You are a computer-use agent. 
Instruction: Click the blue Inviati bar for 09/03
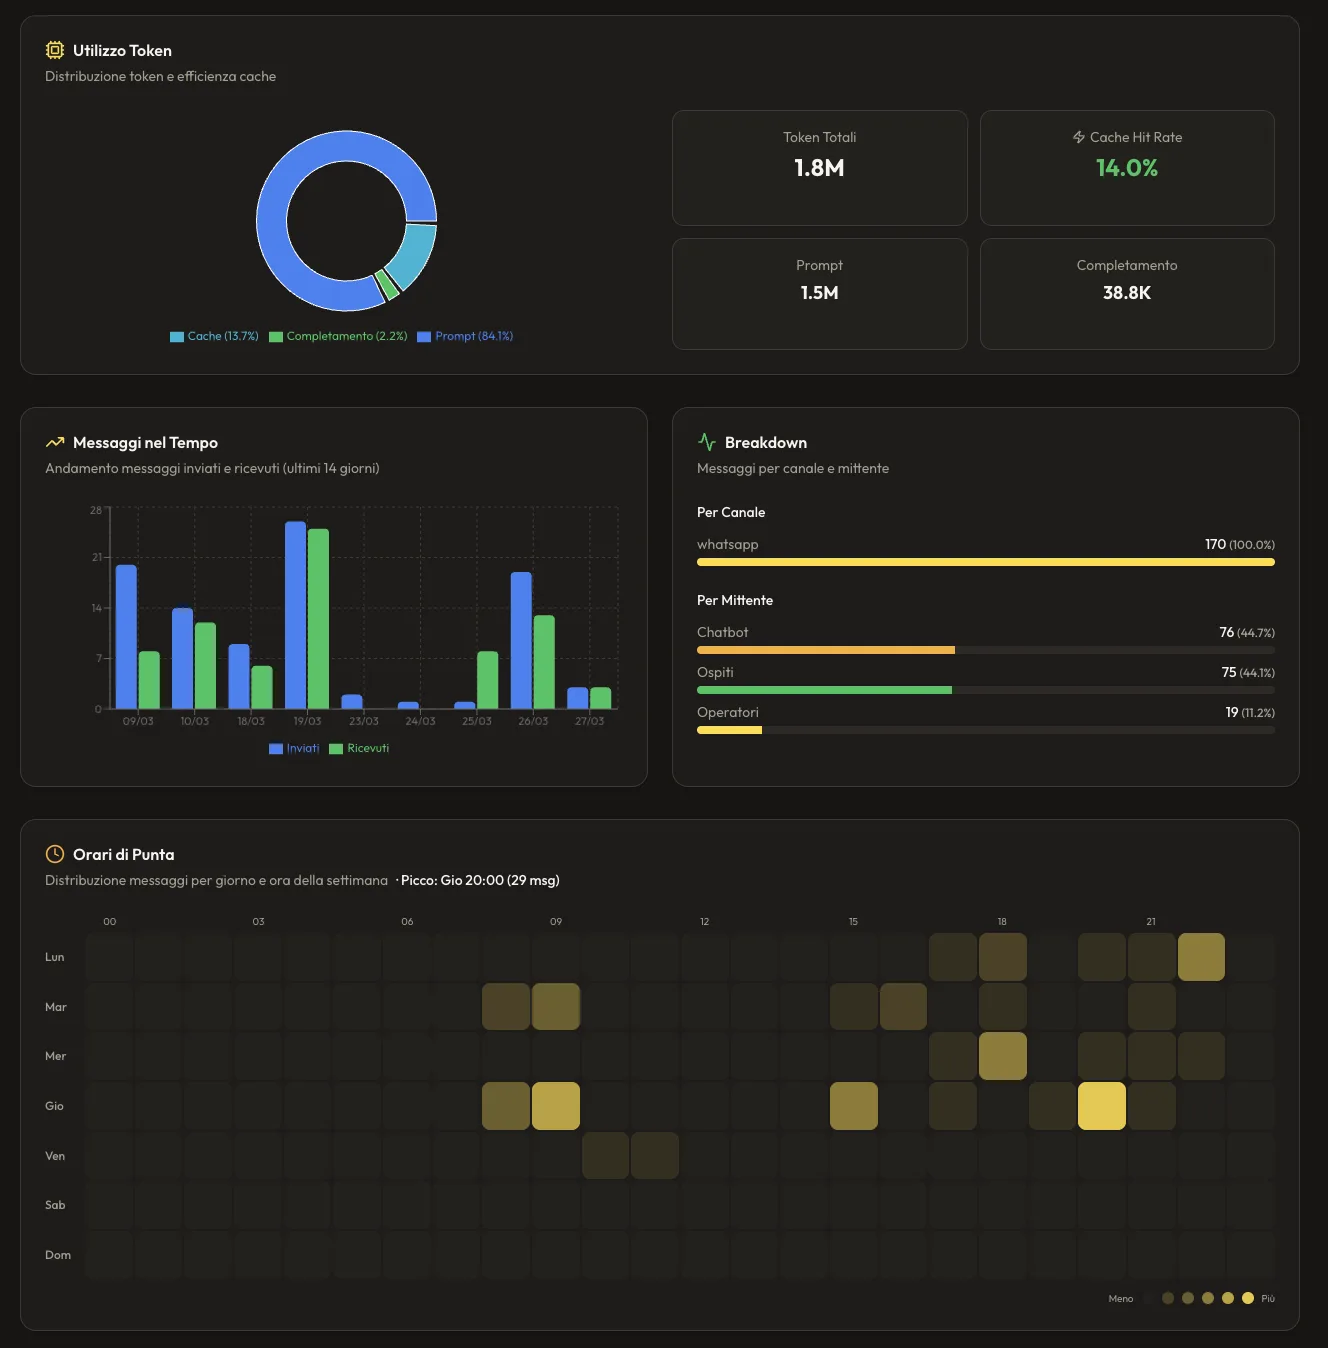pos(126,637)
